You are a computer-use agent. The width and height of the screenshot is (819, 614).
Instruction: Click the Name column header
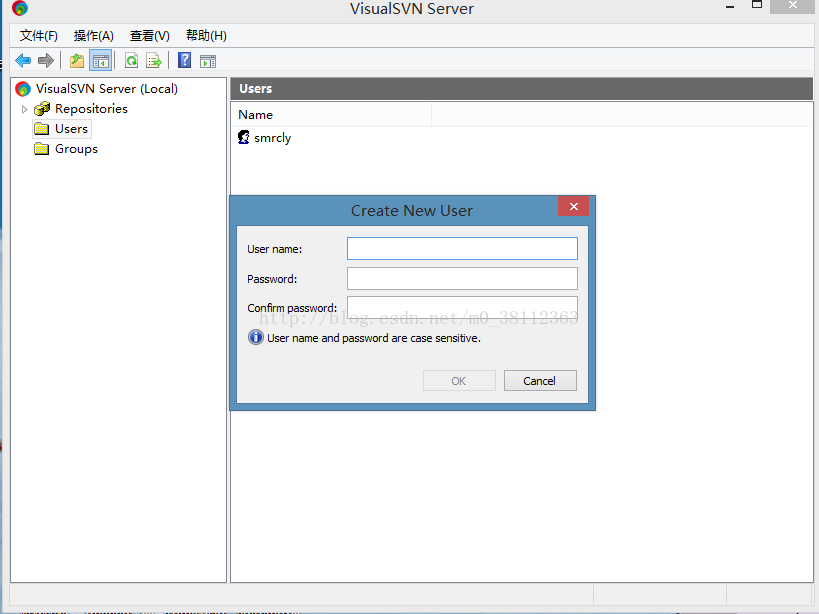click(x=331, y=115)
